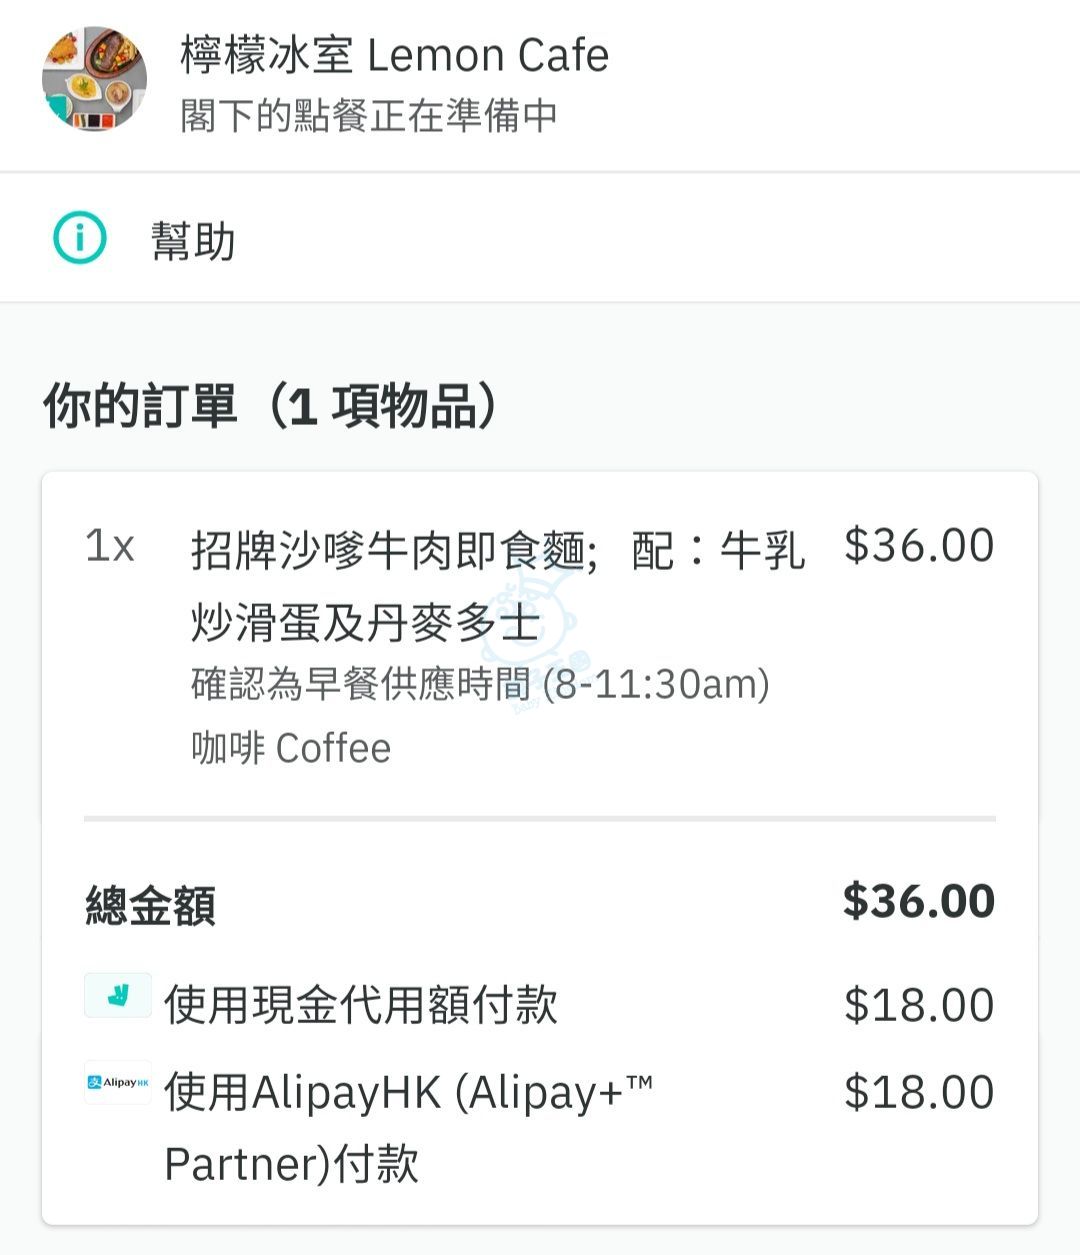Click the AlipayHK logo icon
Viewport: 1080px width, 1255px height.
(x=118, y=1082)
